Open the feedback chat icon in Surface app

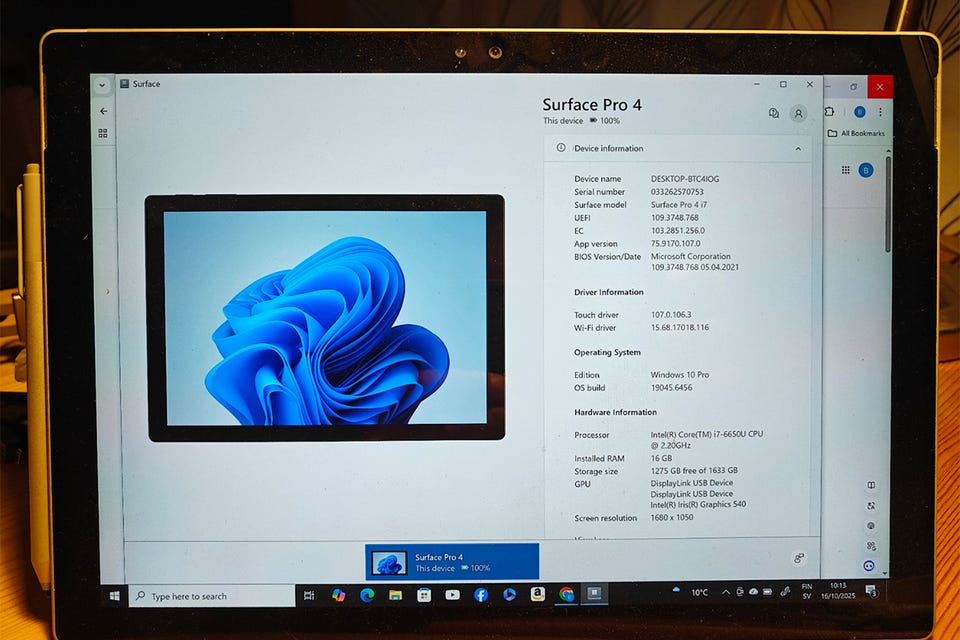(774, 113)
